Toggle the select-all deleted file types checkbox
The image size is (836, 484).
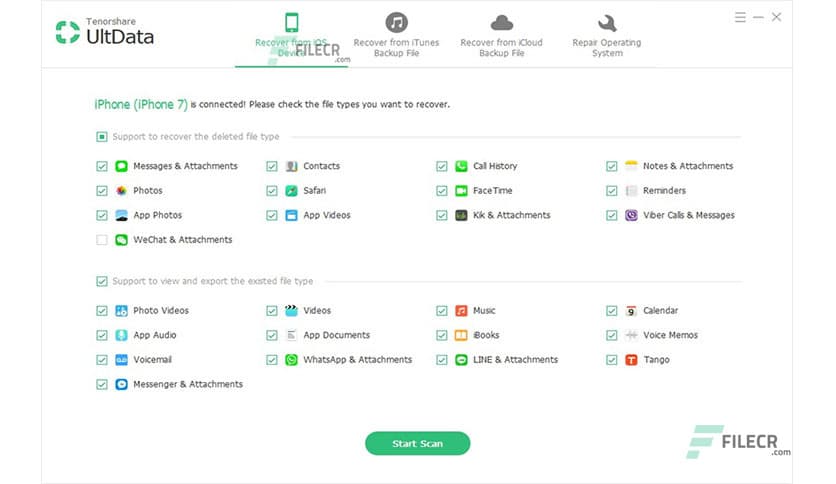(102, 137)
